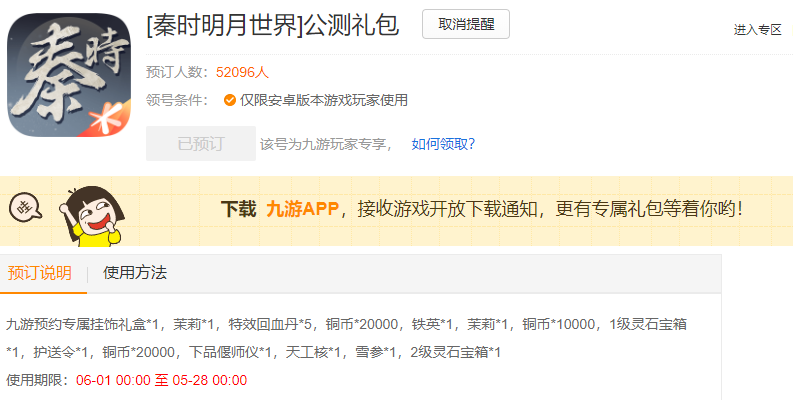Click the 九游APP download link in banner
Image resolution: width=793 pixels, height=400 pixels.
302,208
